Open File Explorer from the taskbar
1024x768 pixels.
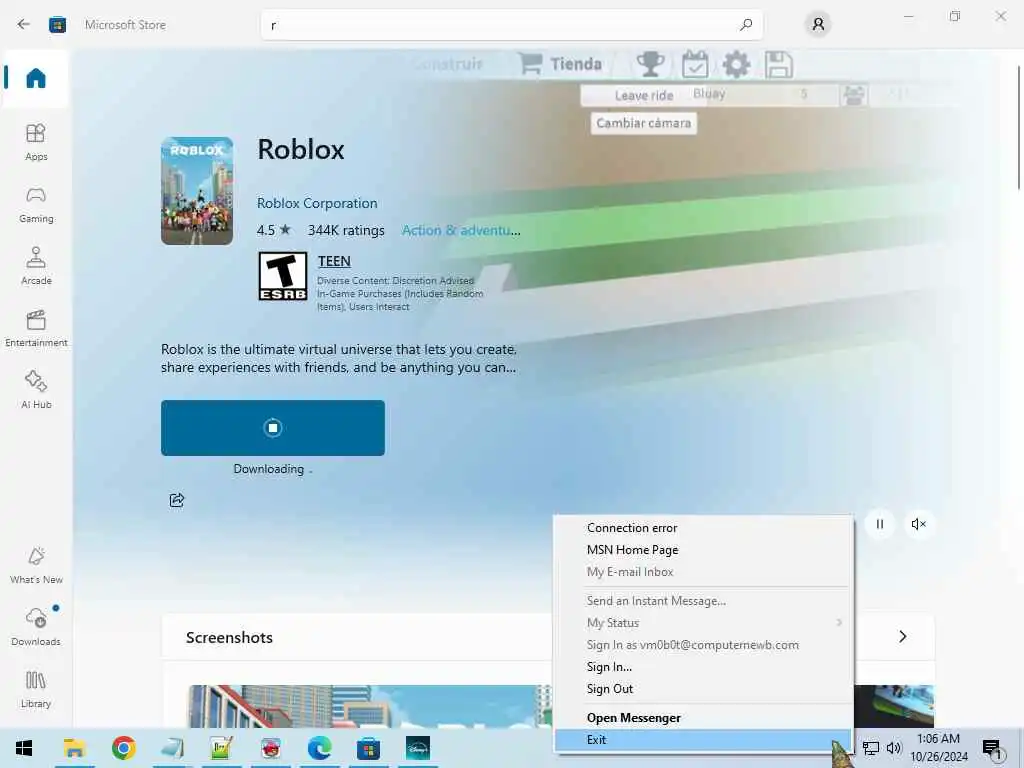pyautogui.click(x=74, y=748)
